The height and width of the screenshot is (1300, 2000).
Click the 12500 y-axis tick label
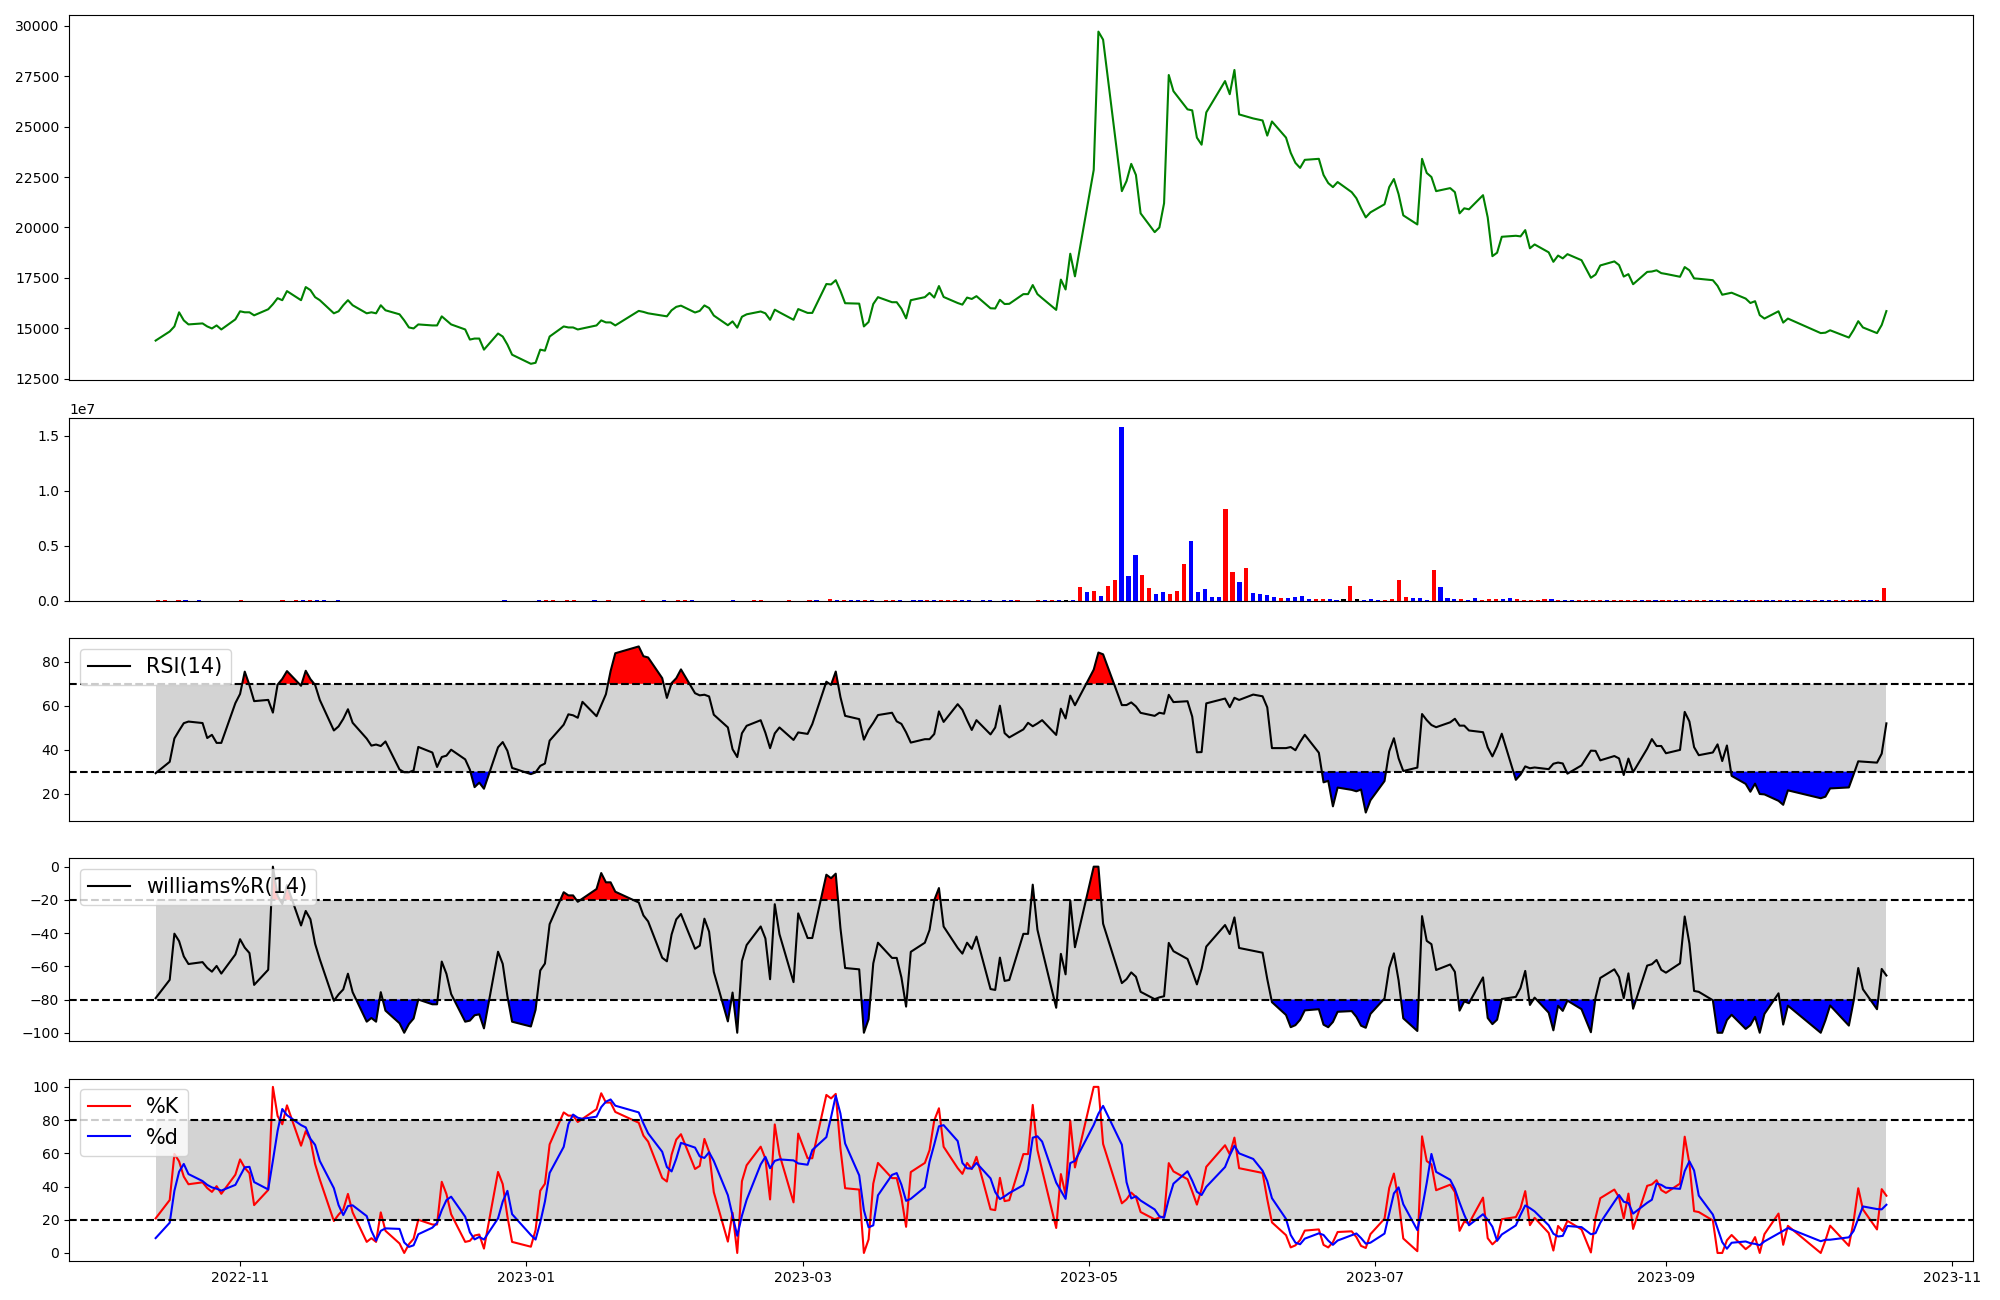pos(36,379)
